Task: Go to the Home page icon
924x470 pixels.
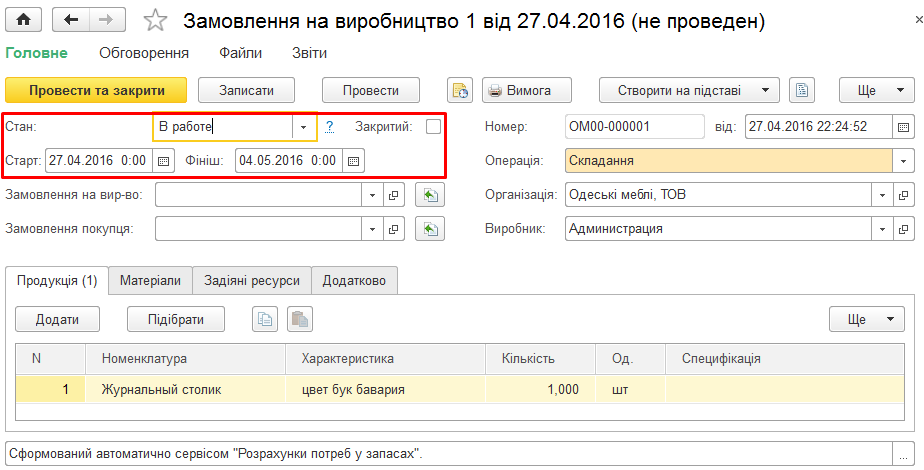Action: [x=24, y=21]
